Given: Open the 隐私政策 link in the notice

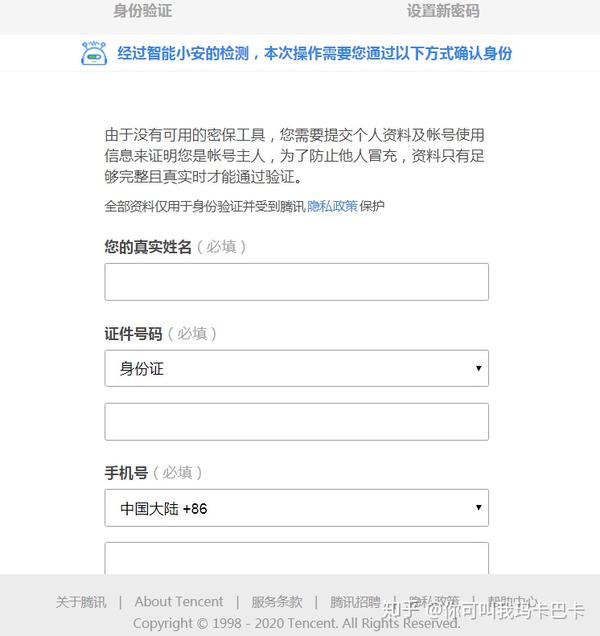Looking at the screenshot, I should (x=332, y=206).
